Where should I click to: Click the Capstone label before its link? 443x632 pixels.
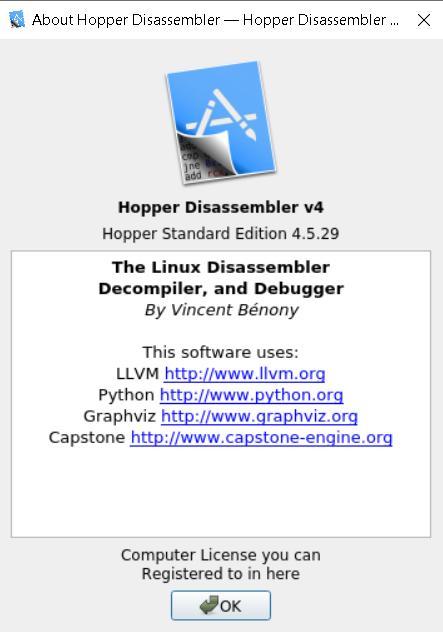coord(87,438)
